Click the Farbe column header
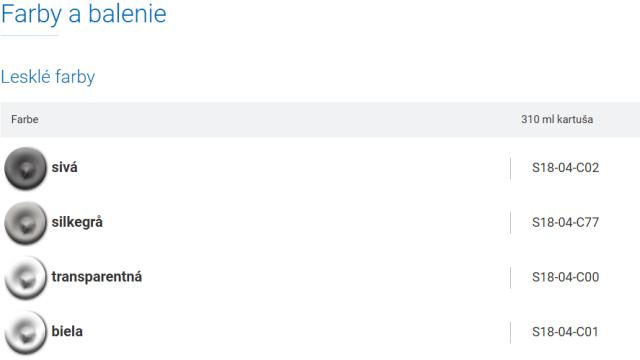This screenshot has height=360, width=640. pyautogui.click(x=25, y=119)
